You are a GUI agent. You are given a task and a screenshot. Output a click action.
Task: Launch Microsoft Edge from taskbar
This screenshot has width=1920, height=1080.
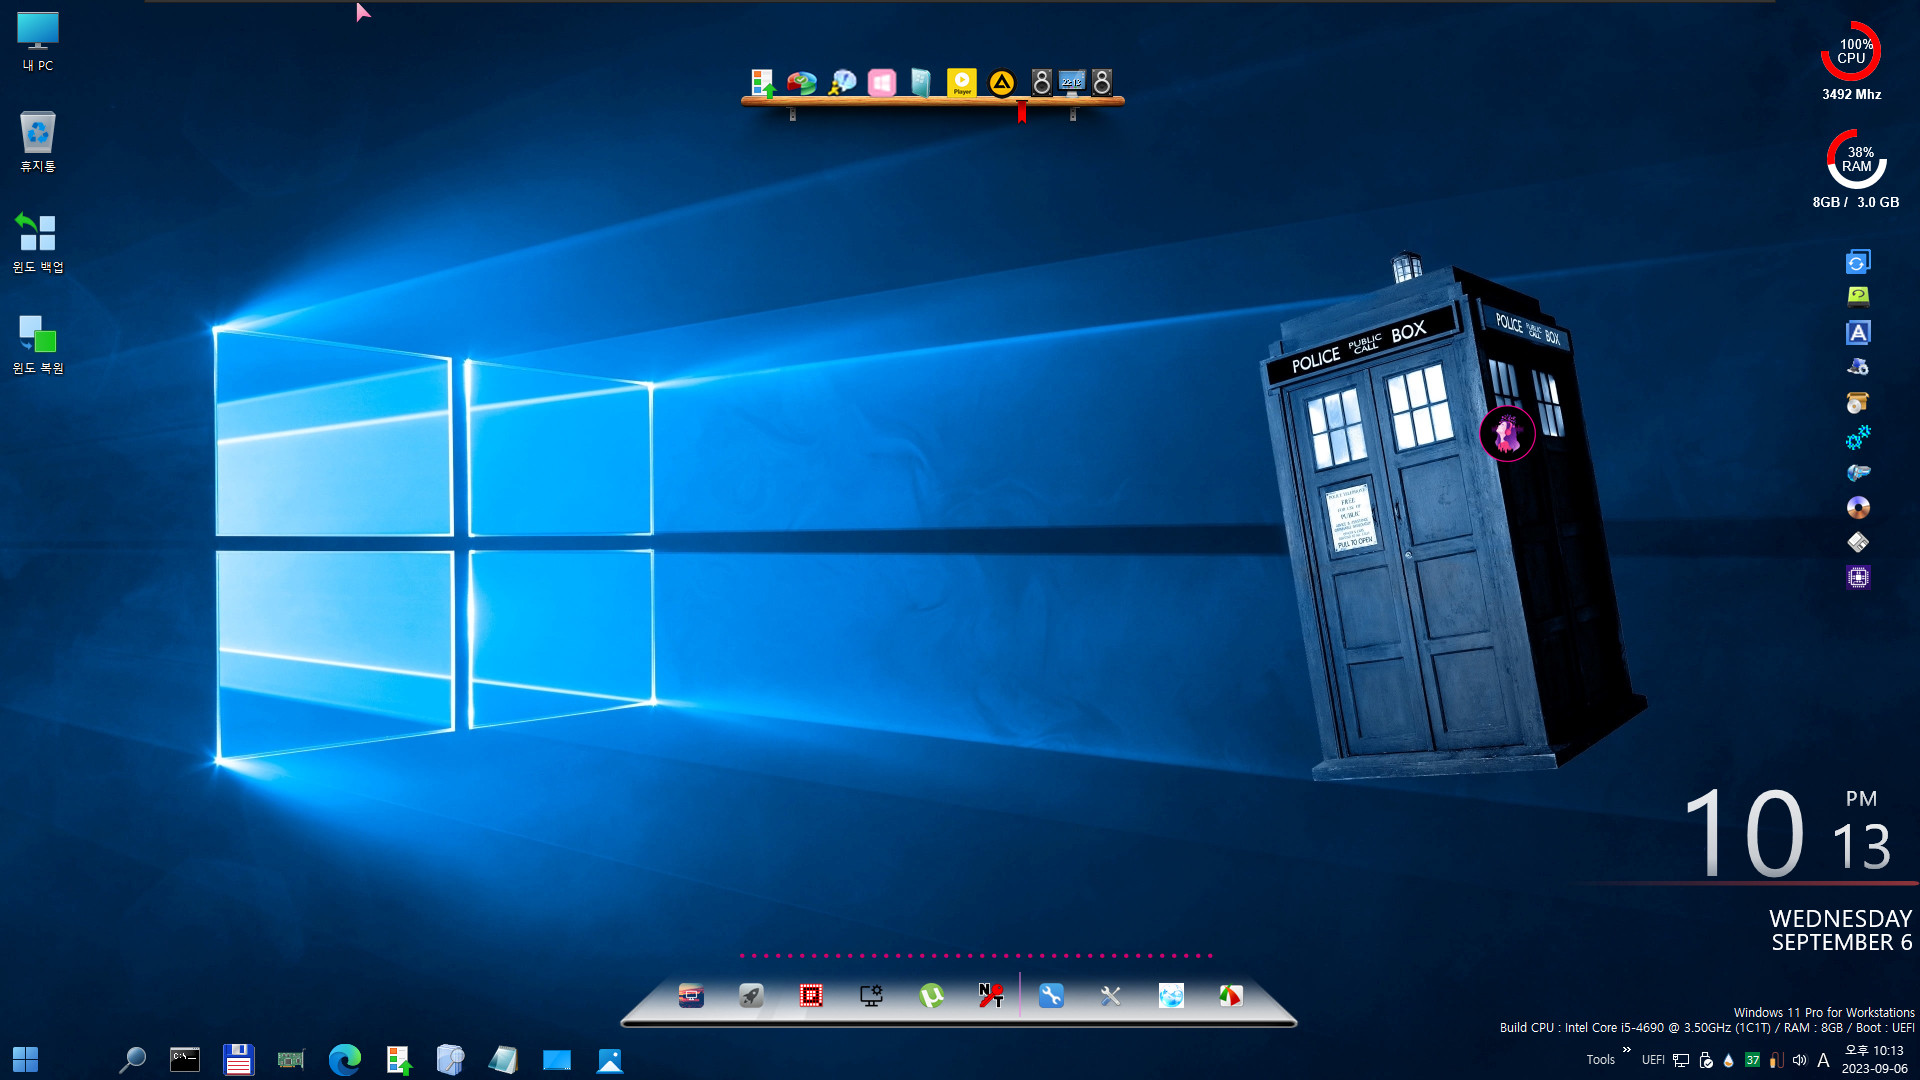pos(345,1060)
